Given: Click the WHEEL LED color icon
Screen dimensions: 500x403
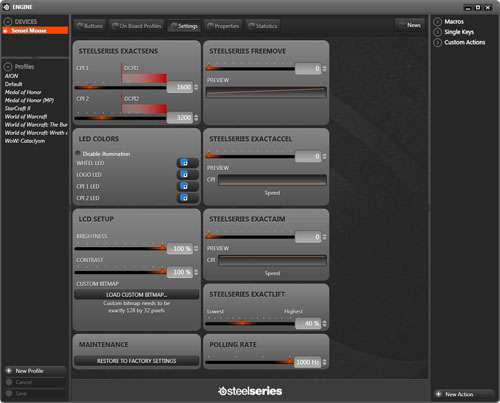Looking at the screenshot, I should 184,163.
